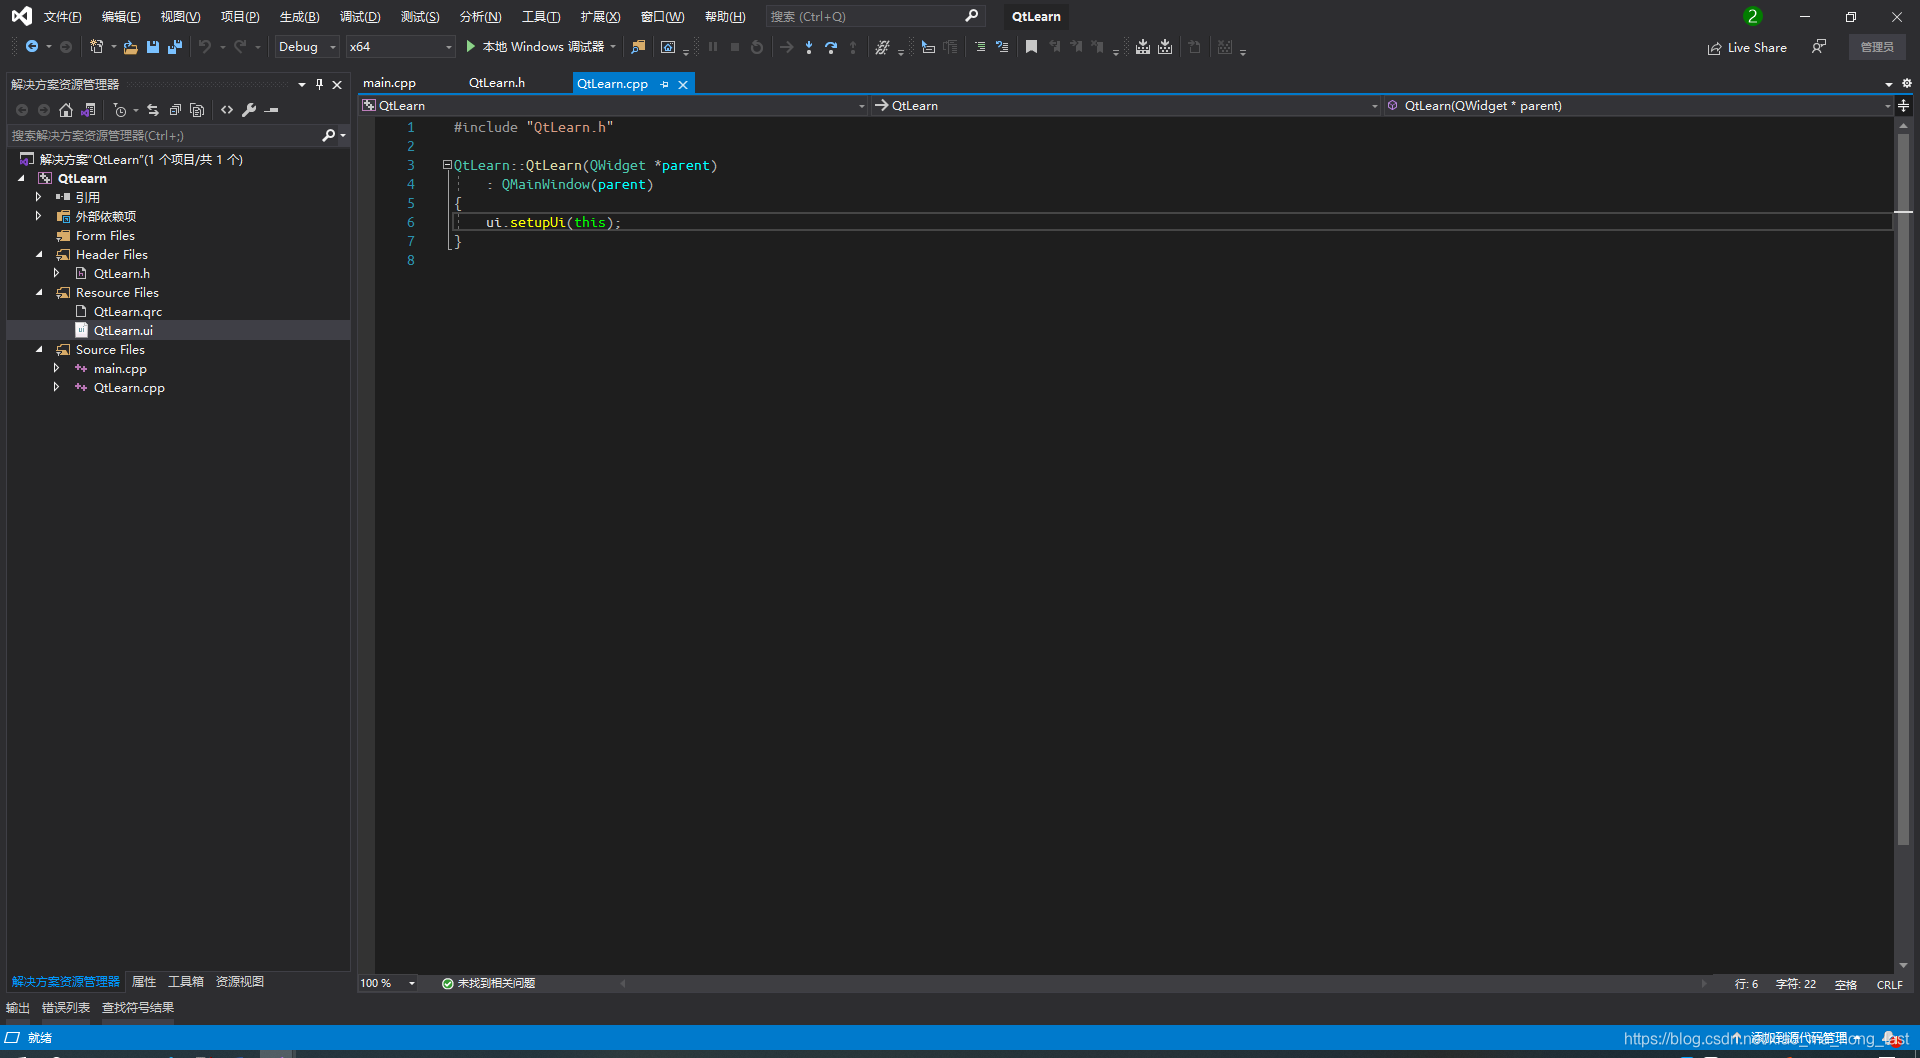The image size is (1920, 1058).
Task: Click the split editor handle above the scrollbar
Action: pos(1903,105)
